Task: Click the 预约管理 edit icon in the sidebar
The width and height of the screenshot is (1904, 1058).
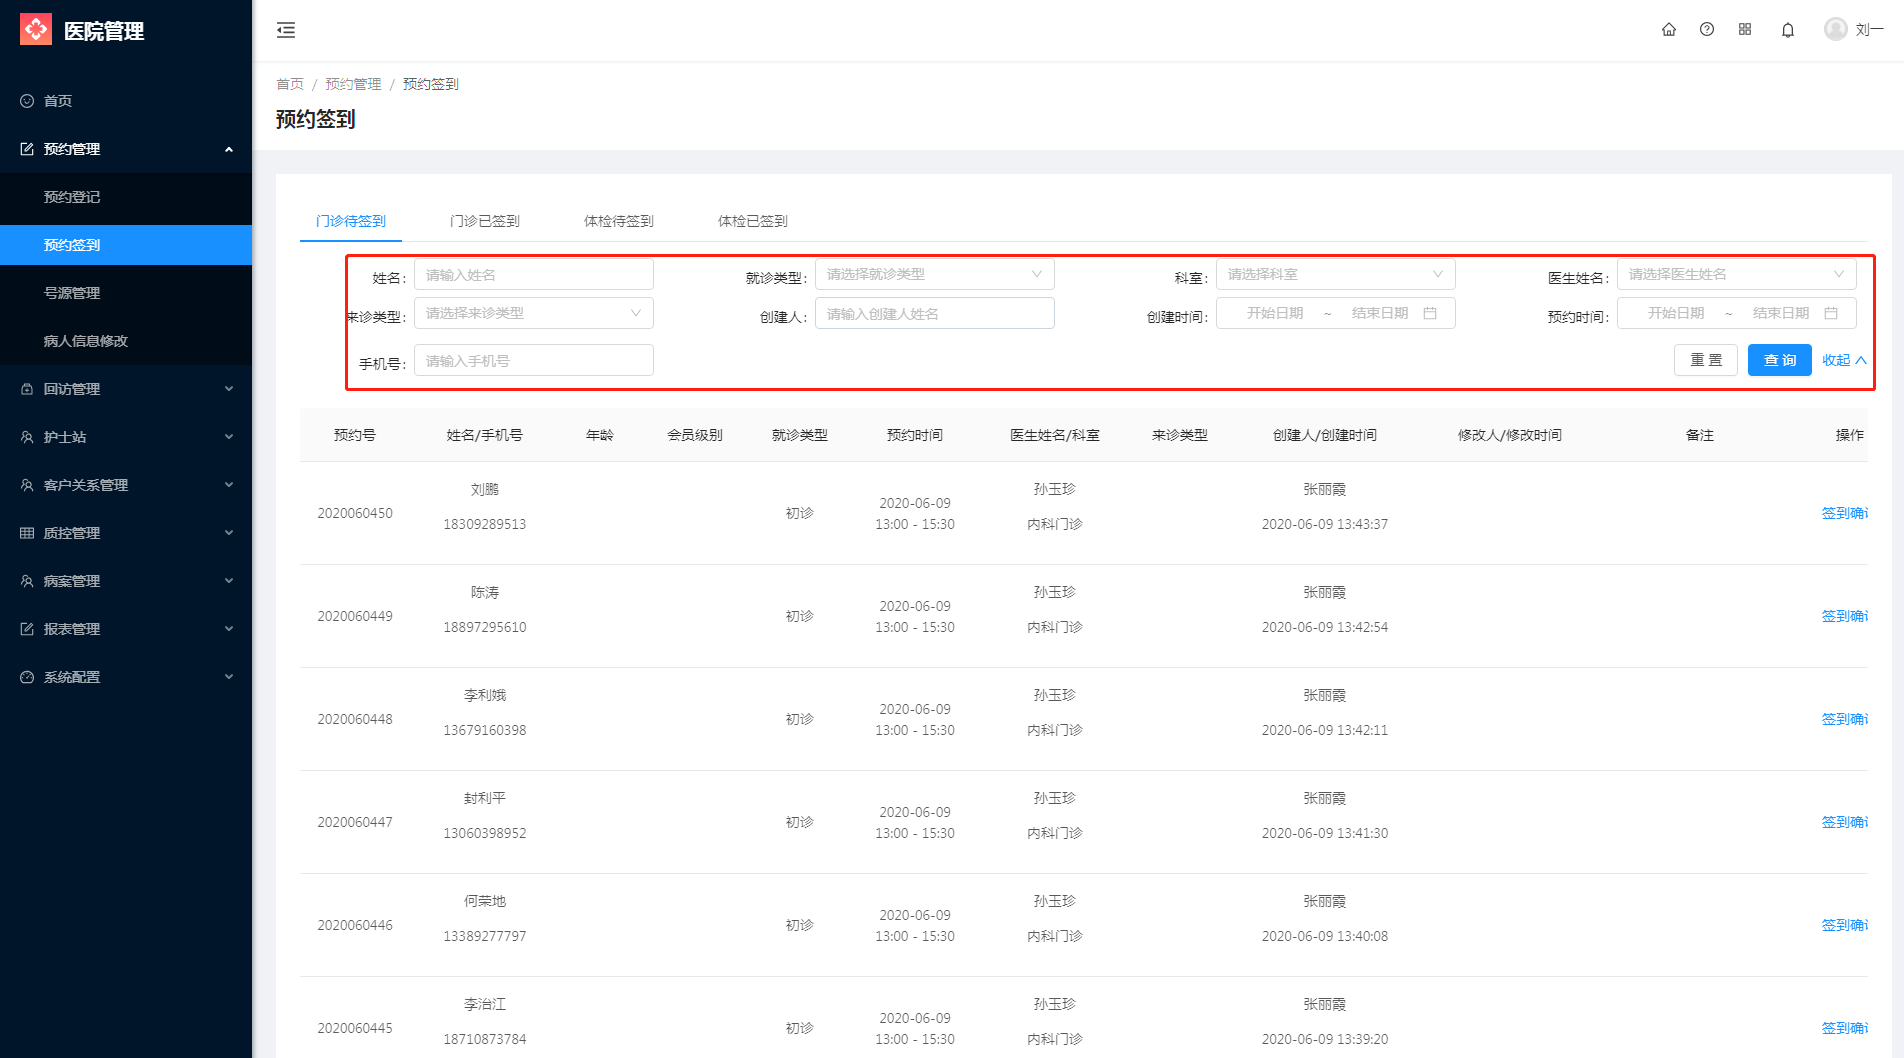Action: (x=27, y=149)
